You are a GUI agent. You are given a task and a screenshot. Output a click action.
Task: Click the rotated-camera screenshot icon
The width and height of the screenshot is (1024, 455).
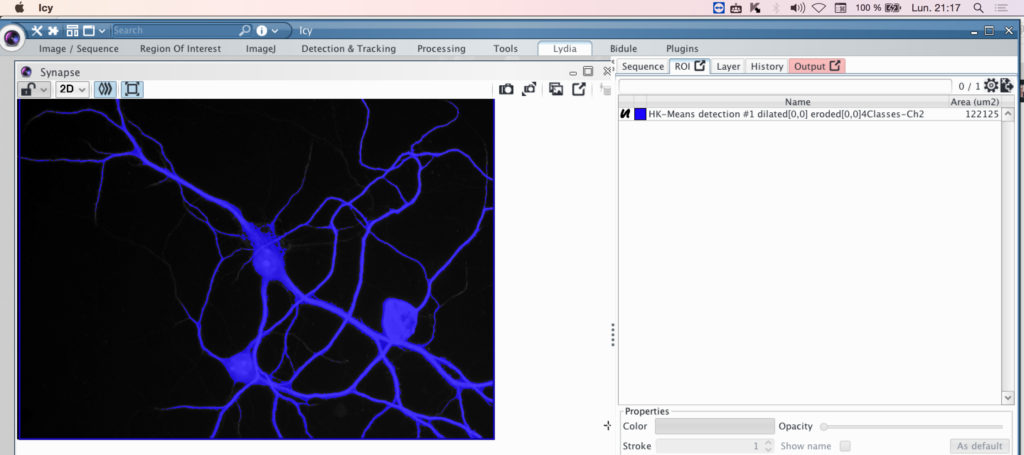(x=530, y=89)
